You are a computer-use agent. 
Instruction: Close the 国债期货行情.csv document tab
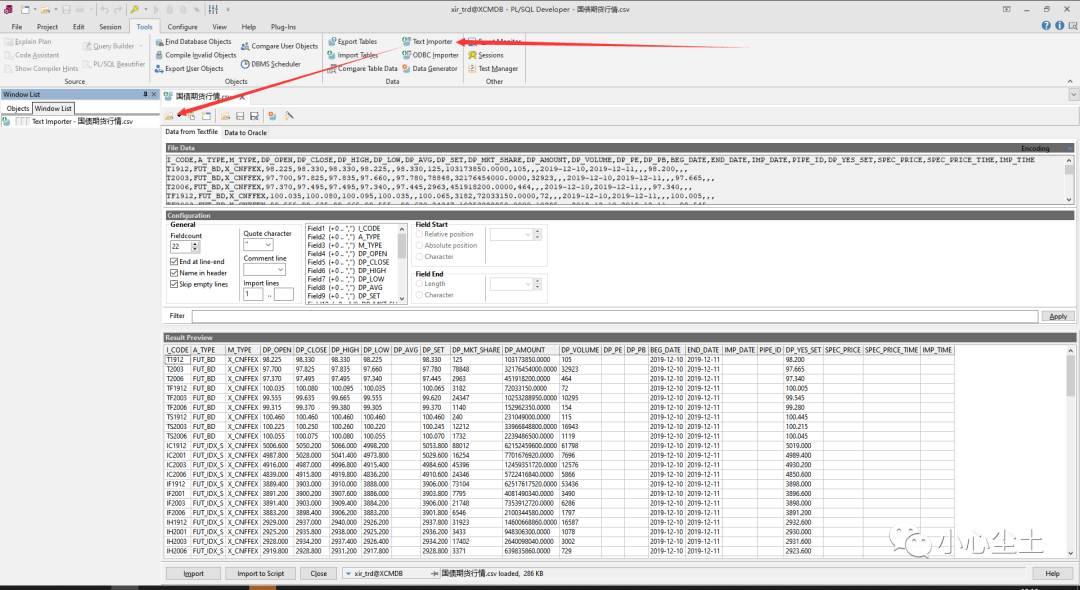click(242, 96)
